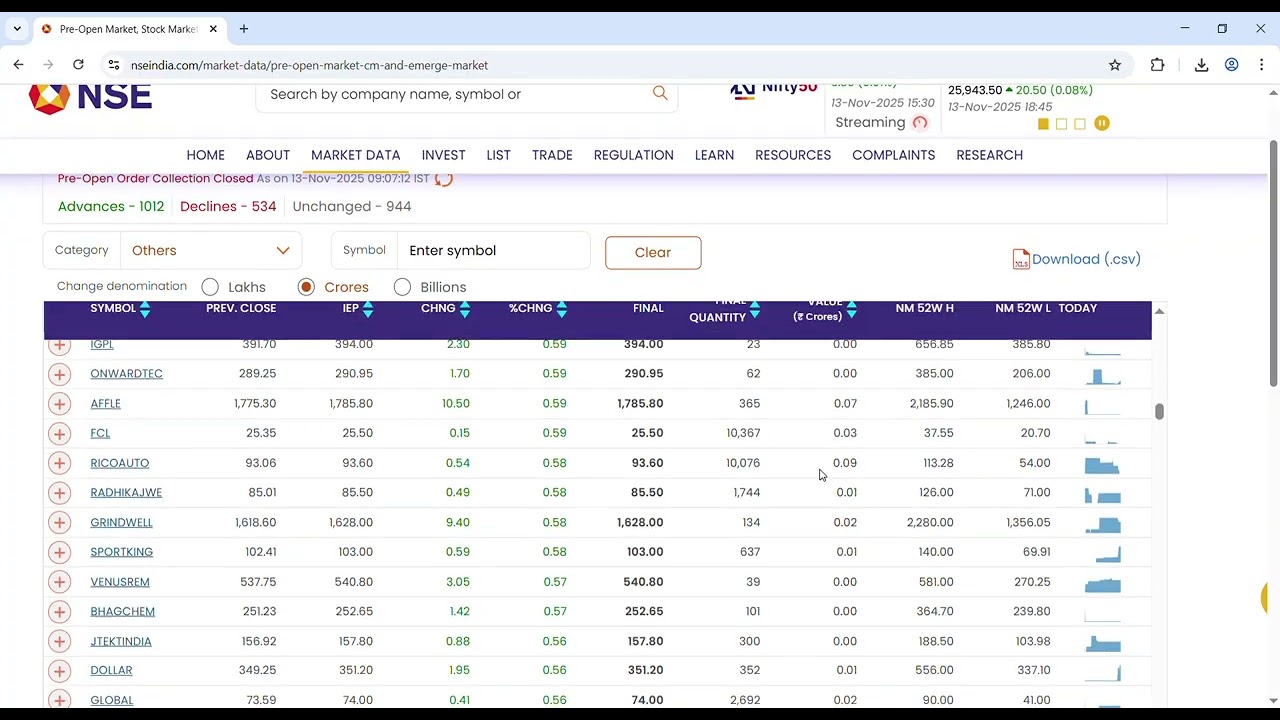View site information icon in address bar

[113, 65]
